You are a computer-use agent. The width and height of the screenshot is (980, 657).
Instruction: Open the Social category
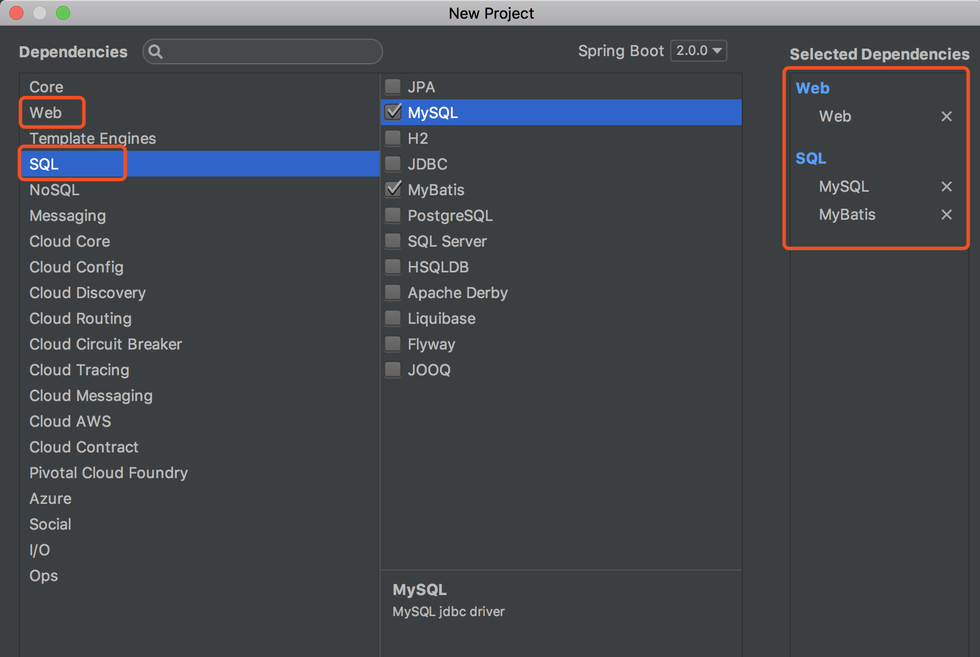(199, 524)
